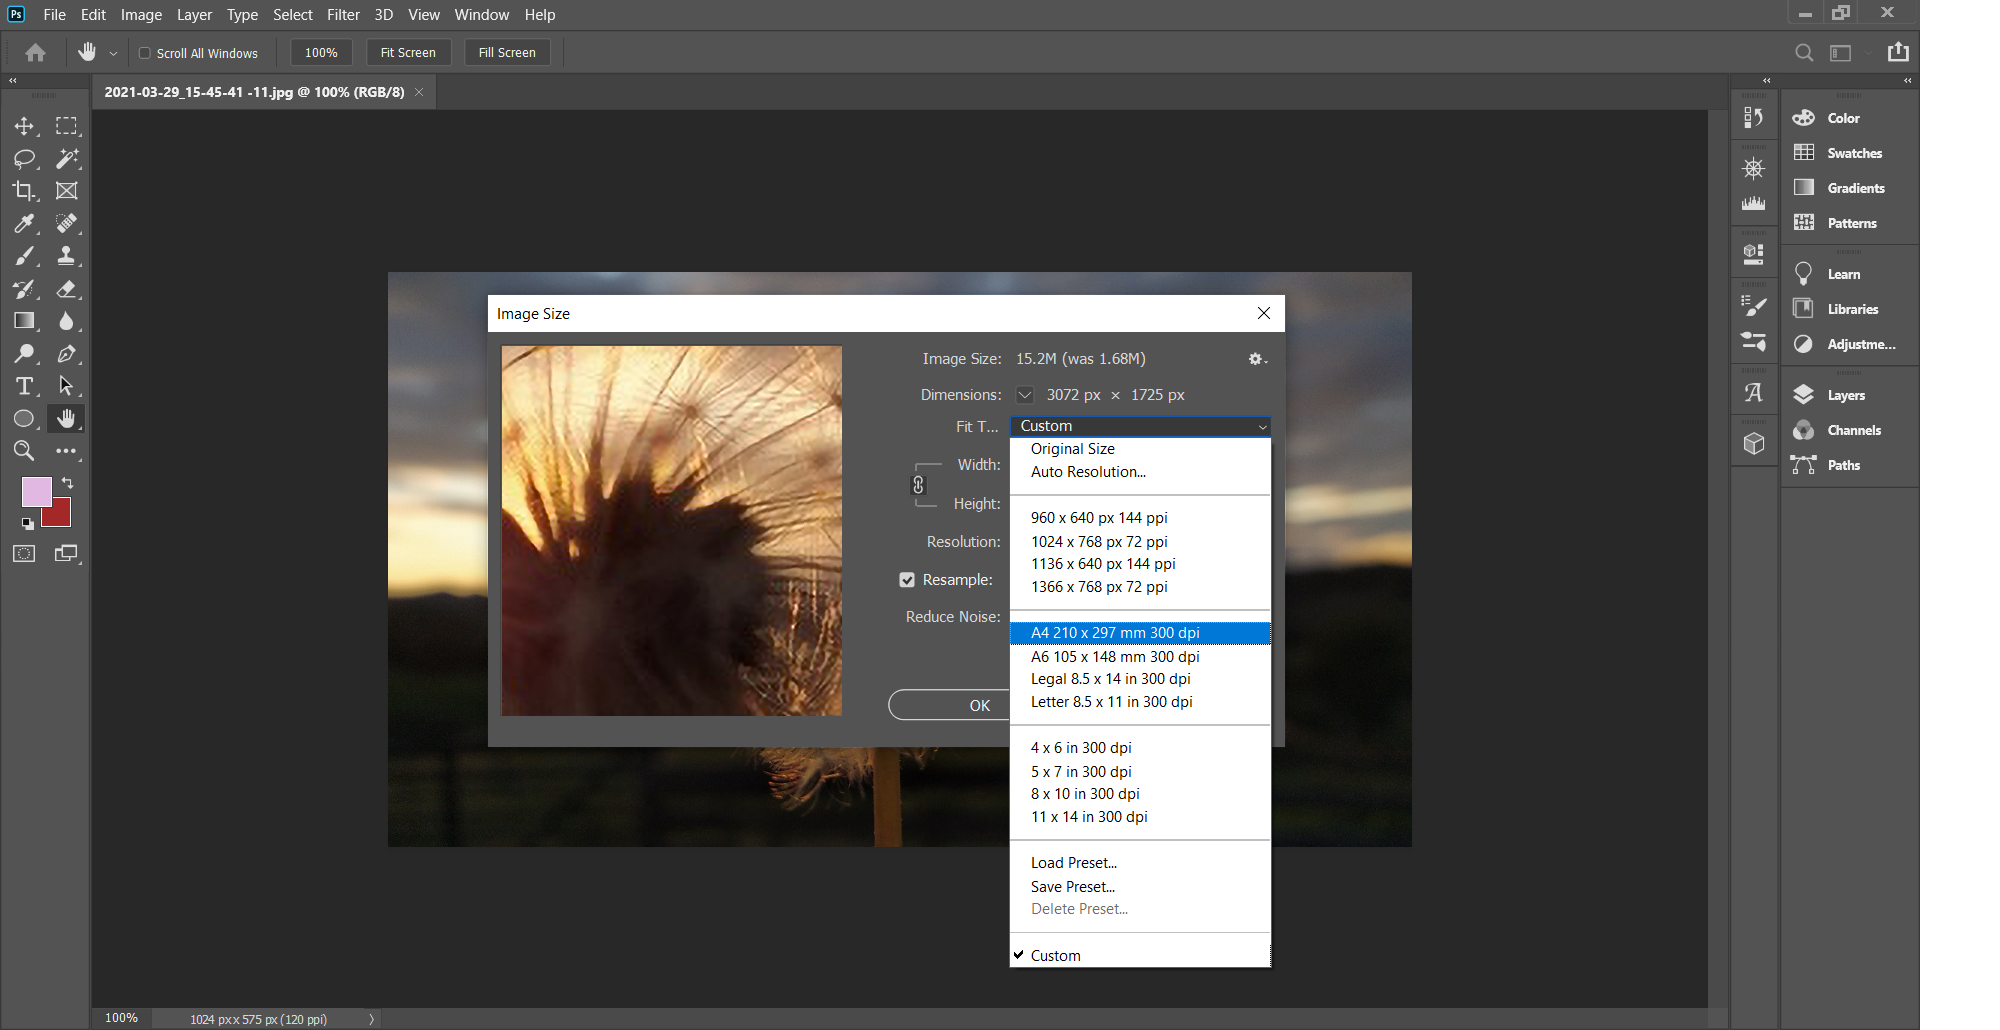Viewport: 2000px width, 1030px height.
Task: Click the pink foreground color swatch
Action: [x=36, y=492]
